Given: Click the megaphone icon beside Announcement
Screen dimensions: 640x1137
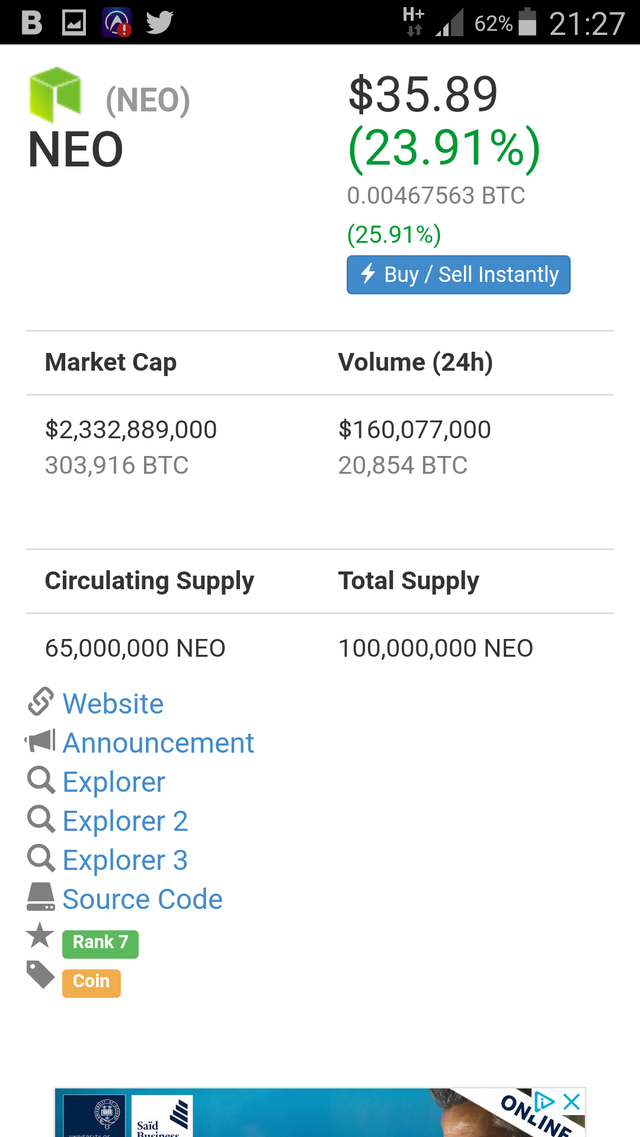Looking at the screenshot, I should [40, 741].
